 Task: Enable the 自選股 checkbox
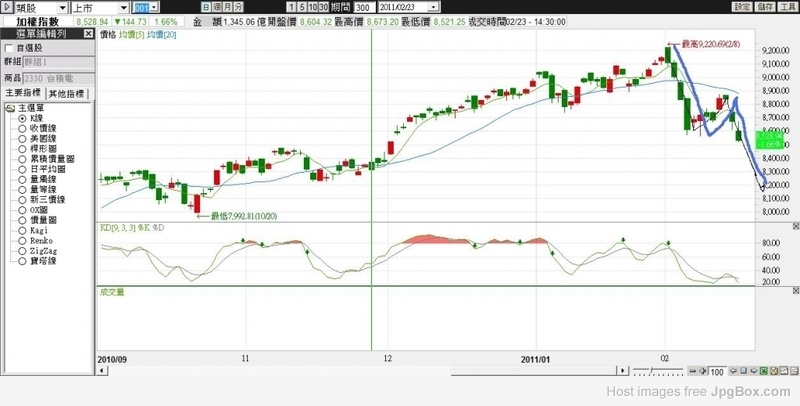point(9,47)
